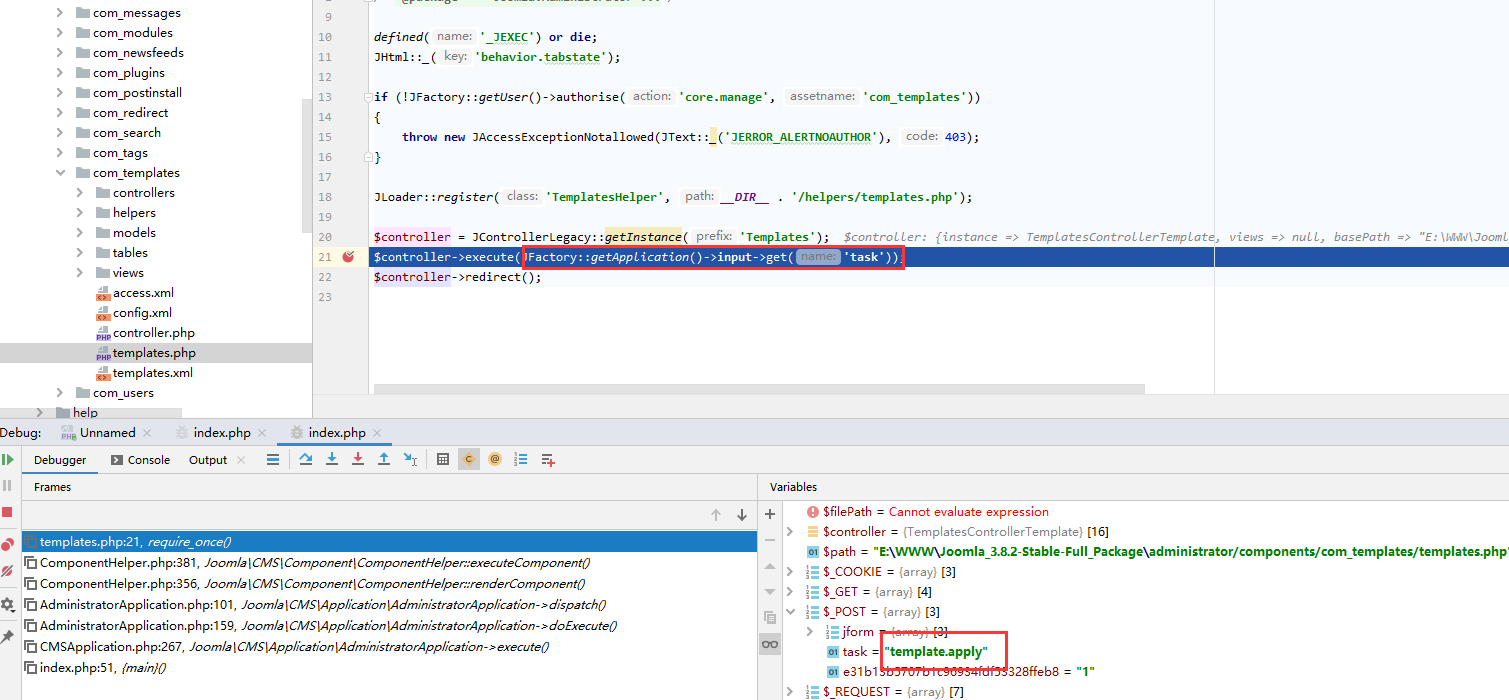Open the Evaluate Expression calculator
The width and height of the screenshot is (1509, 700).
click(443, 459)
